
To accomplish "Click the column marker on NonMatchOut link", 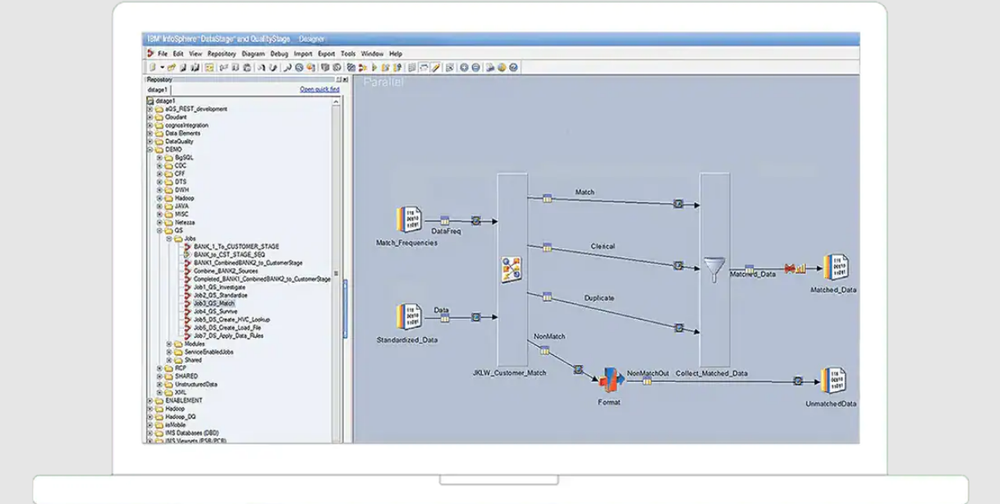I will 647,382.
